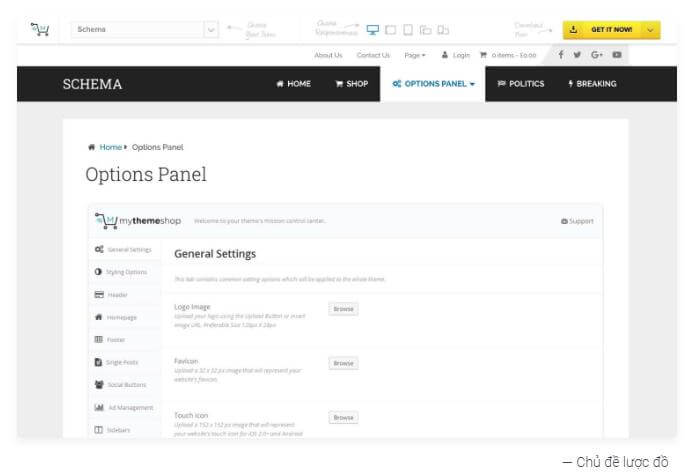Open the Schema theme selector dropdown
Screen dimensions: 697x473
click(x=144, y=29)
